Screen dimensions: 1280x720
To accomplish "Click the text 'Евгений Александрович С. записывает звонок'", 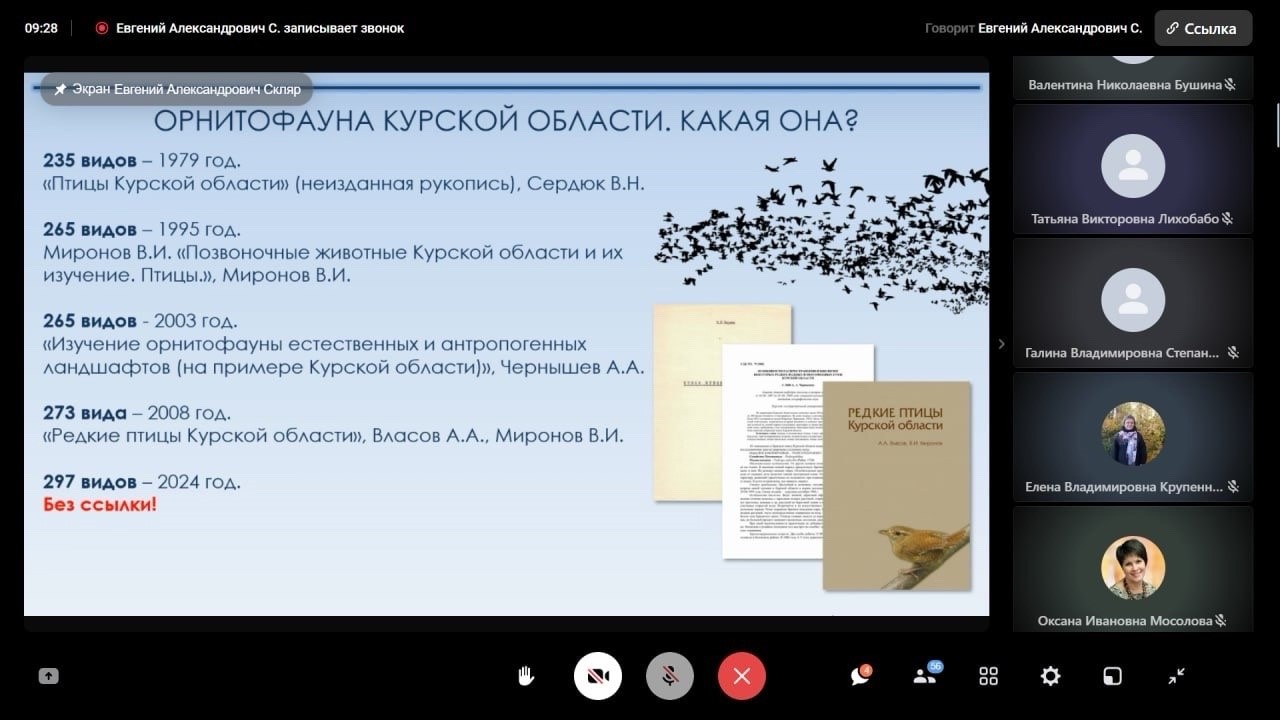I will (x=260, y=28).
